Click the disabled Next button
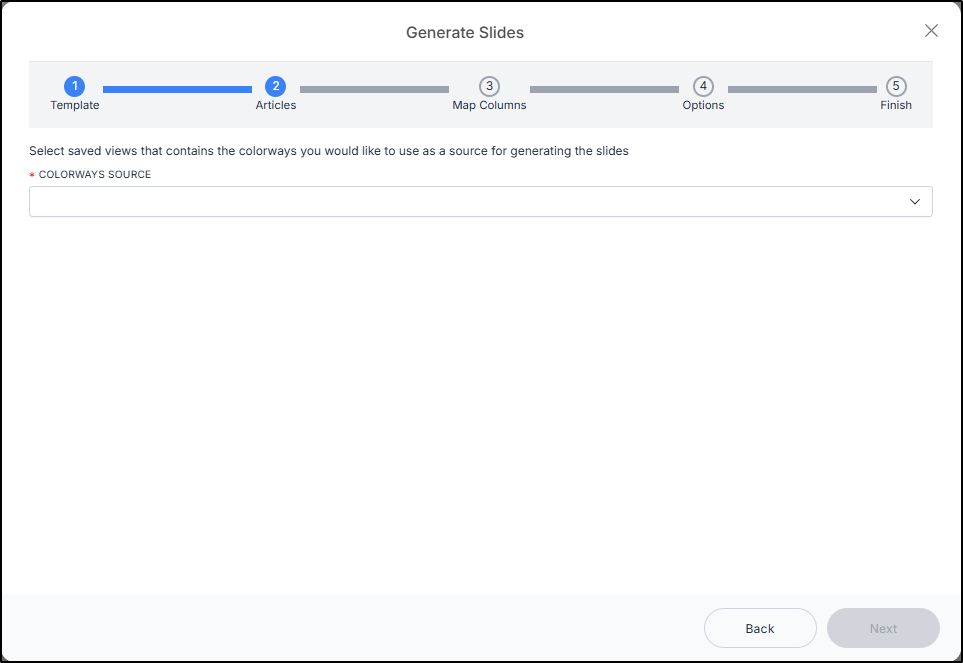The width and height of the screenshot is (963, 663). (883, 628)
